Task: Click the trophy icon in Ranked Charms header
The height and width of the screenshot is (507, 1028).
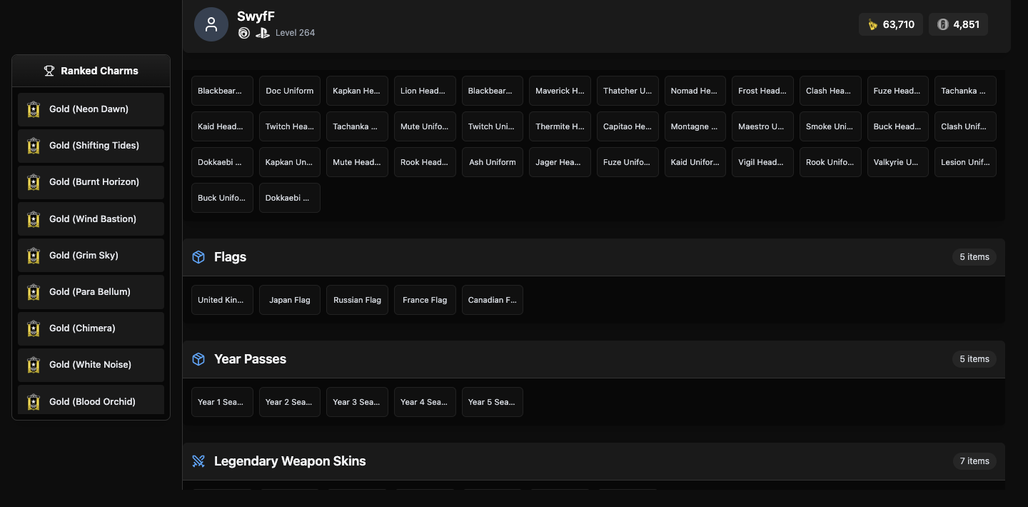Action: click(49, 71)
